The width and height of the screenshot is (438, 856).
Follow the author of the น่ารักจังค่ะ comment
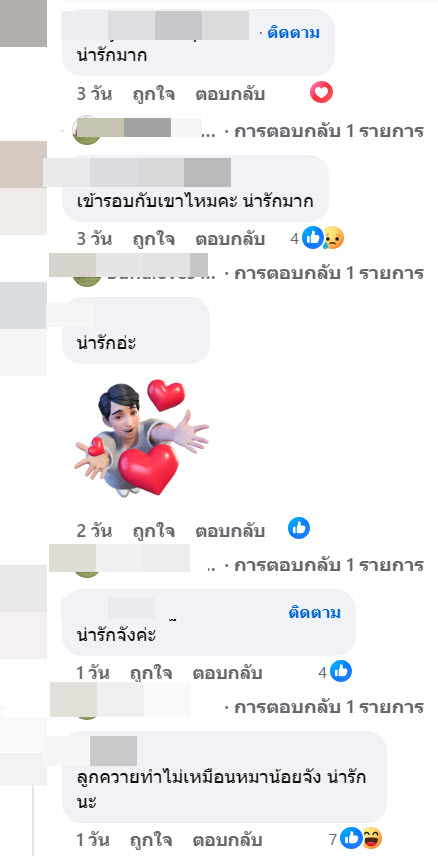(314, 613)
